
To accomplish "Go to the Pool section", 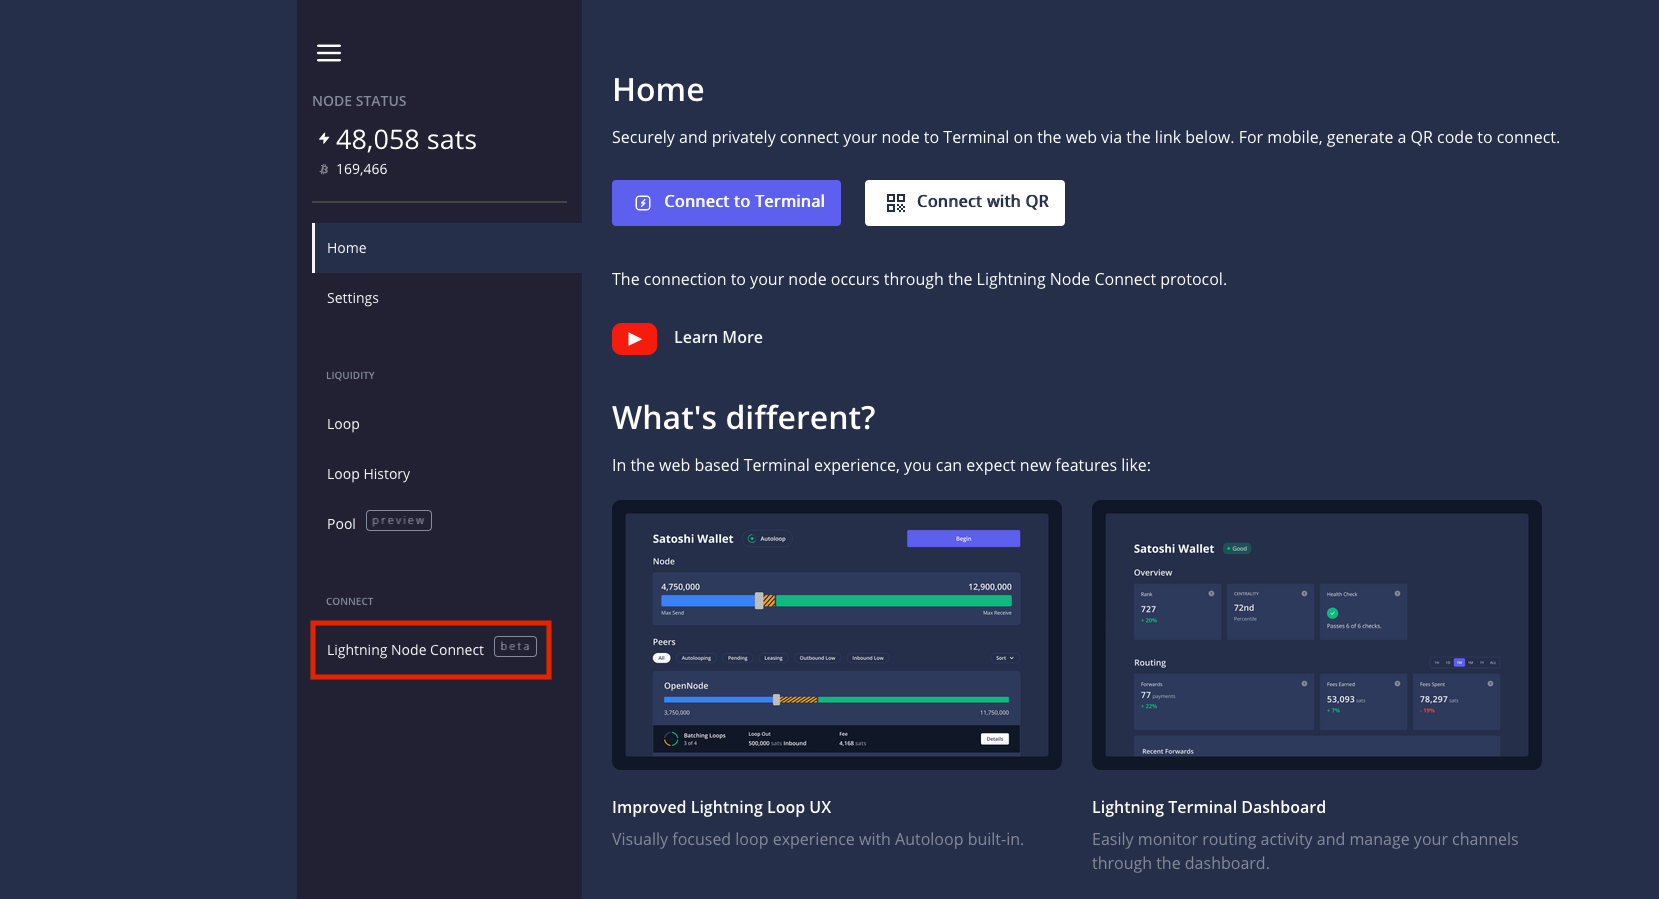I will 341,524.
